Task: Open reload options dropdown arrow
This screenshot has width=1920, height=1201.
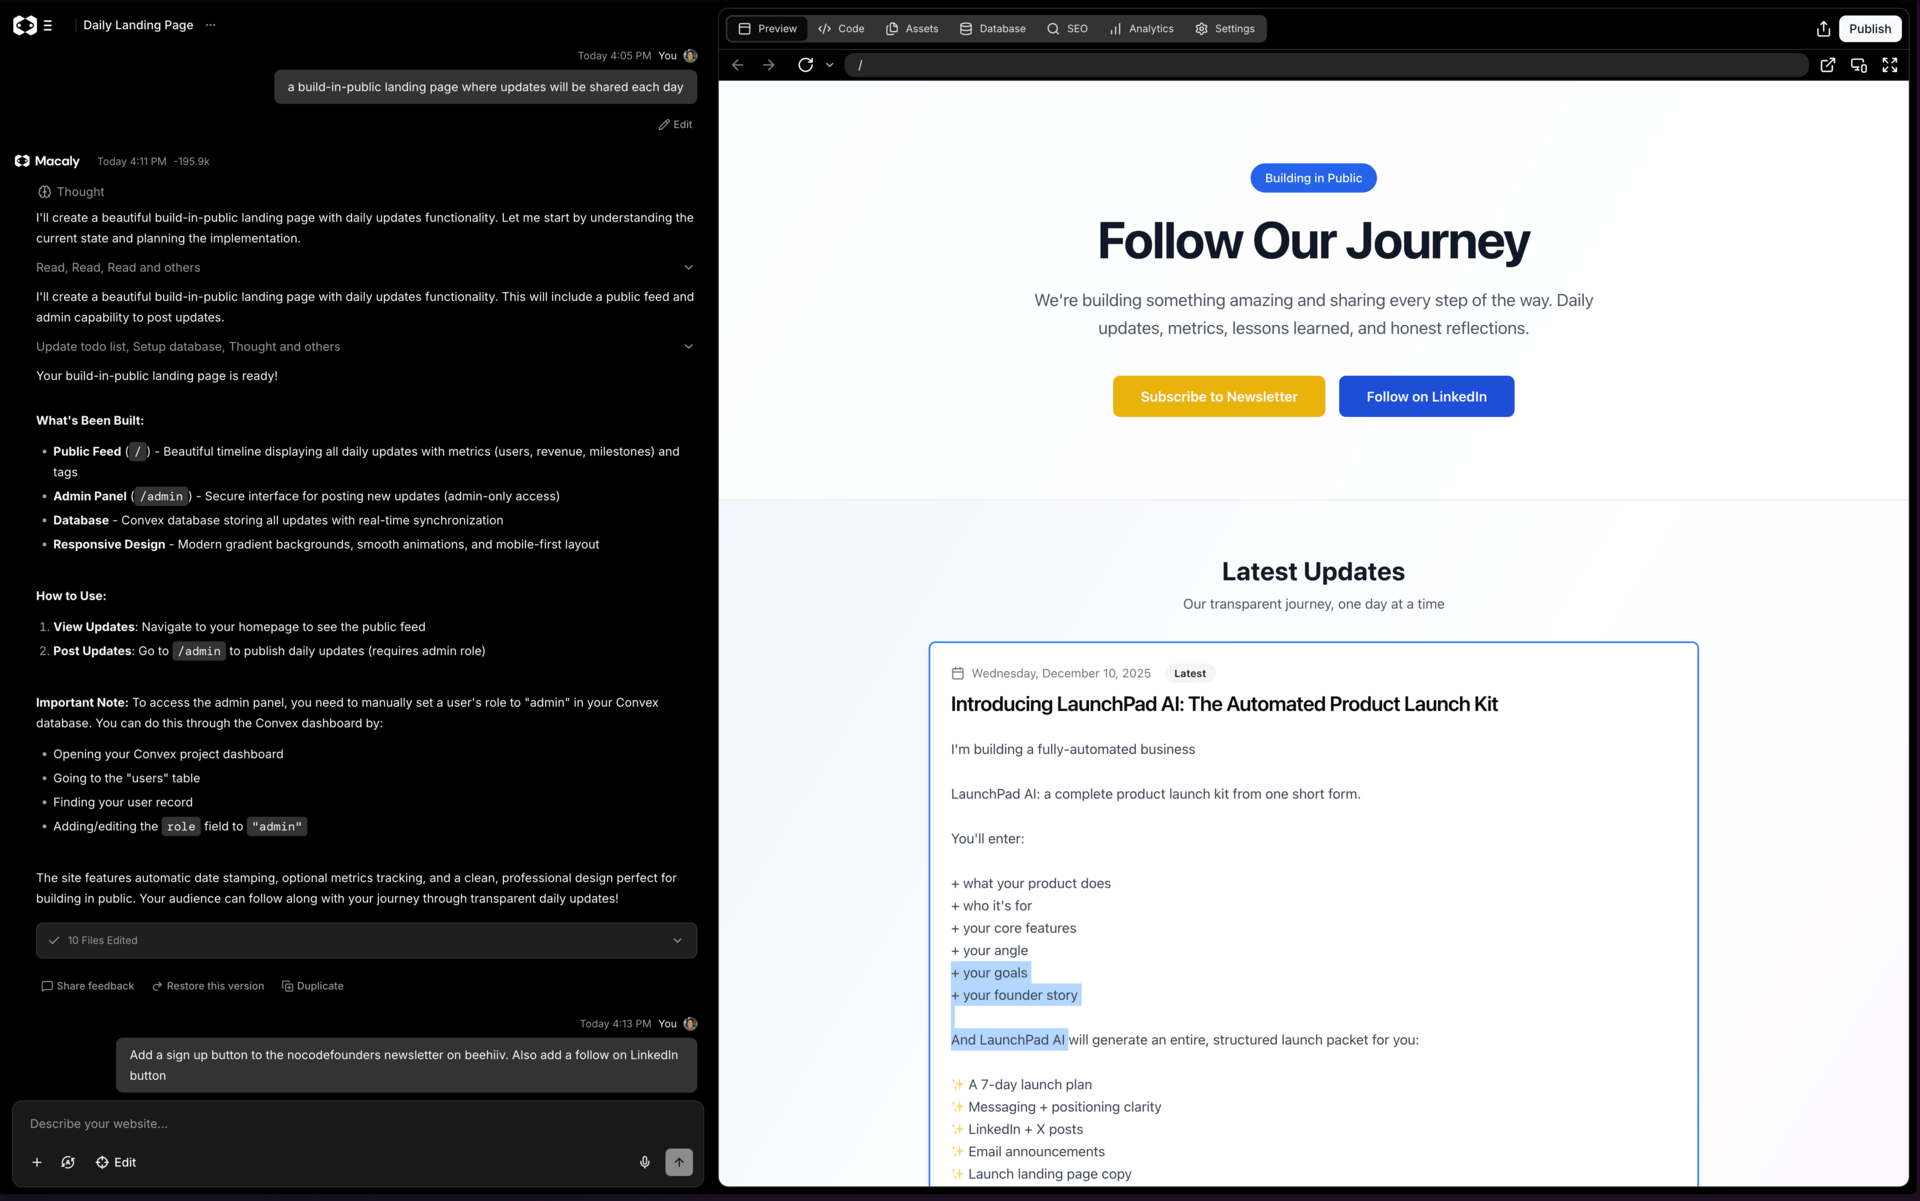Action: 830,65
